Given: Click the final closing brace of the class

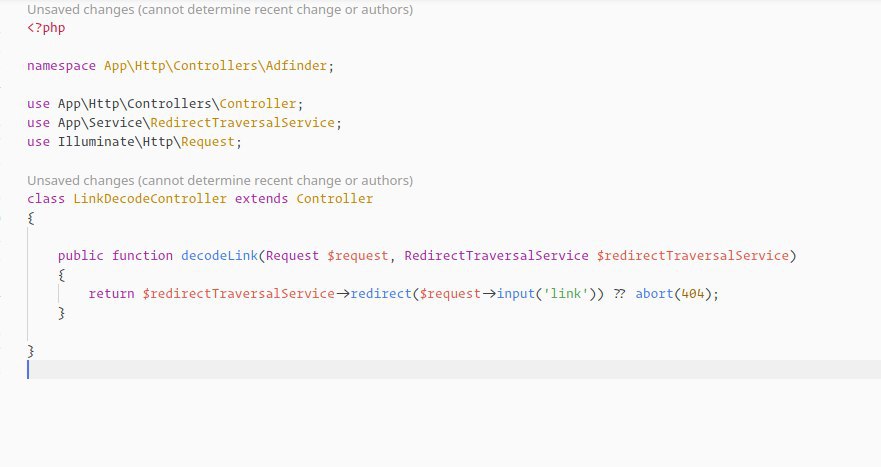Looking at the screenshot, I should 31,351.
